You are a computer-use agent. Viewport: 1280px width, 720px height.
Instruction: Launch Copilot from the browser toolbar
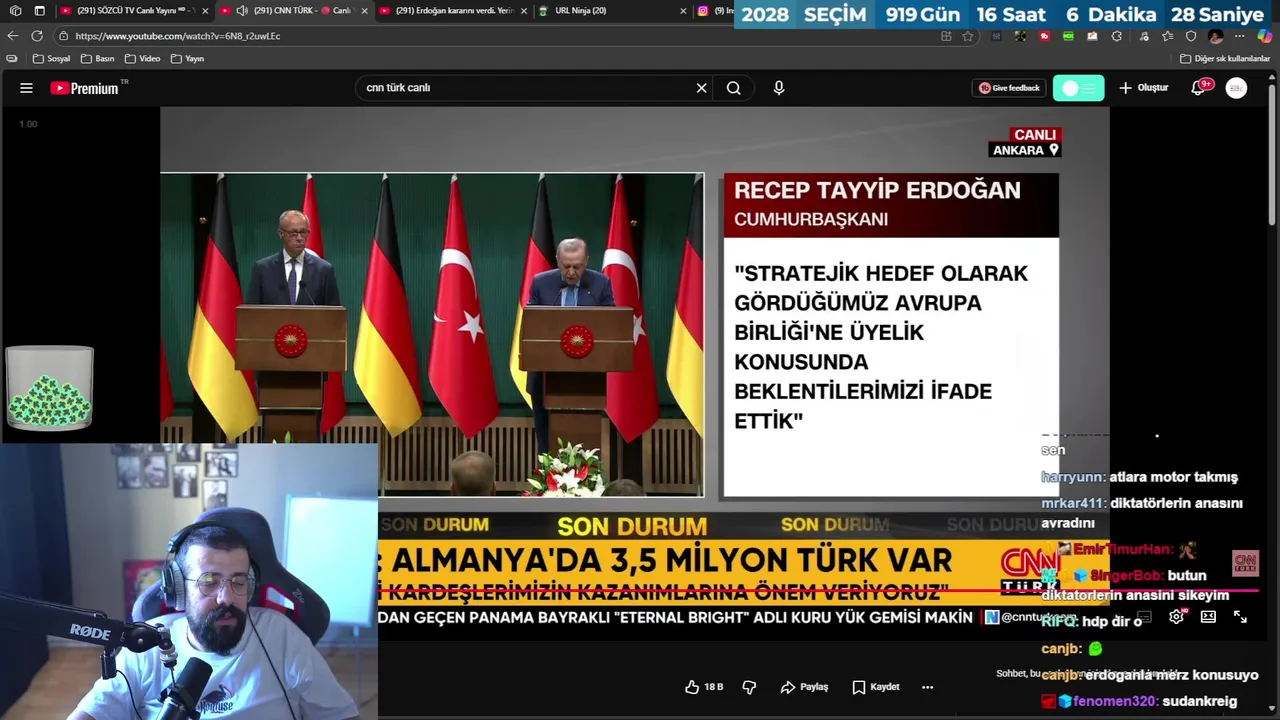1265,36
